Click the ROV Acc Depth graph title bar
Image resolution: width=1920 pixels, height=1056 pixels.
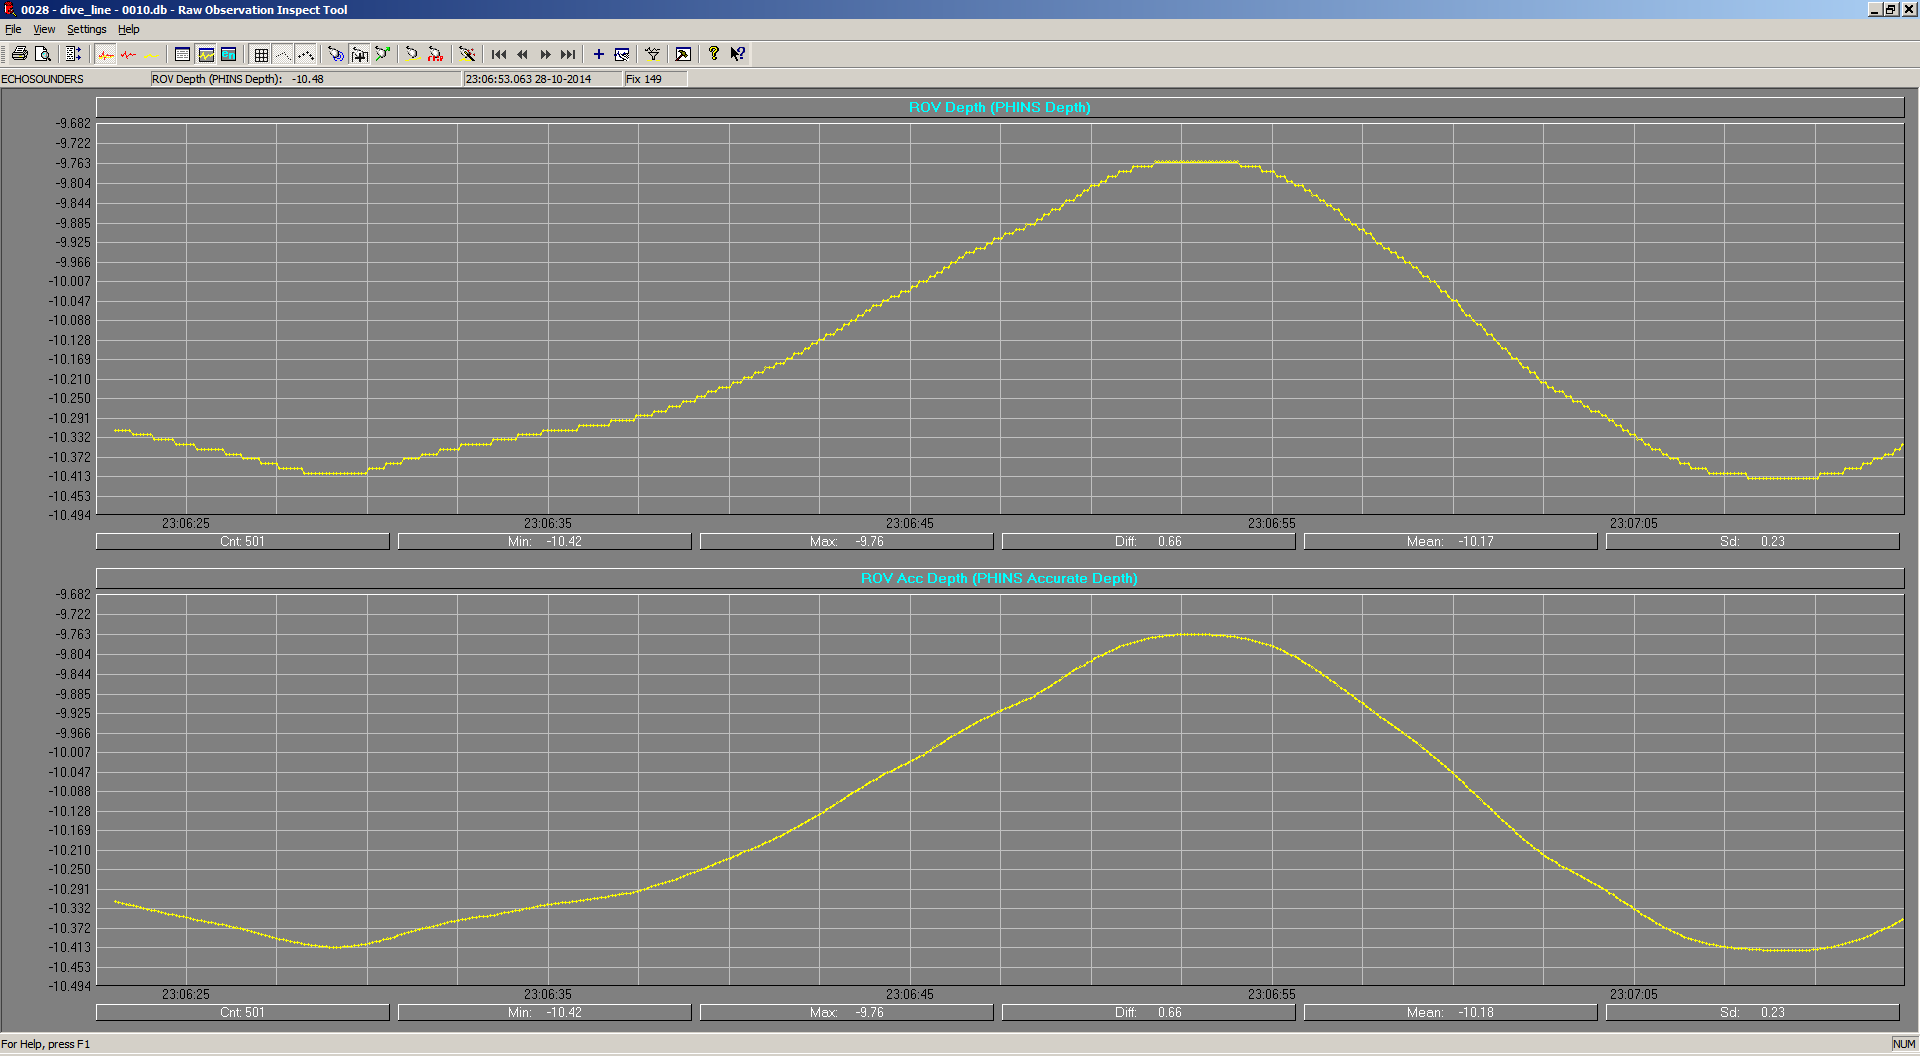pos(999,578)
